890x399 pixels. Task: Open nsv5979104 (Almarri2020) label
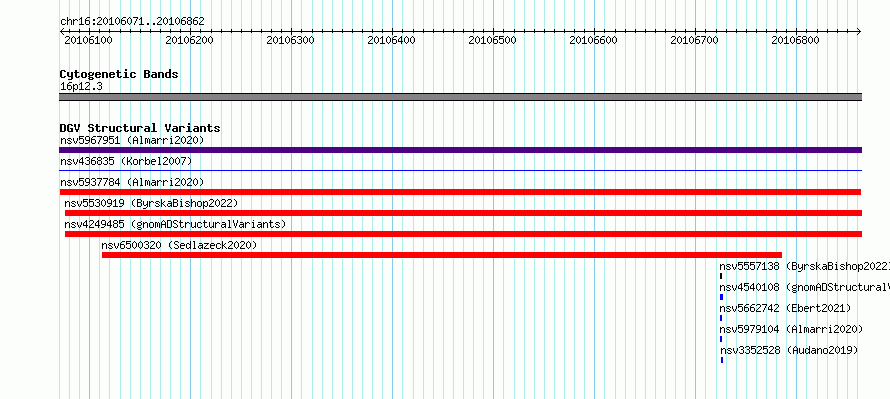pyautogui.click(x=791, y=329)
